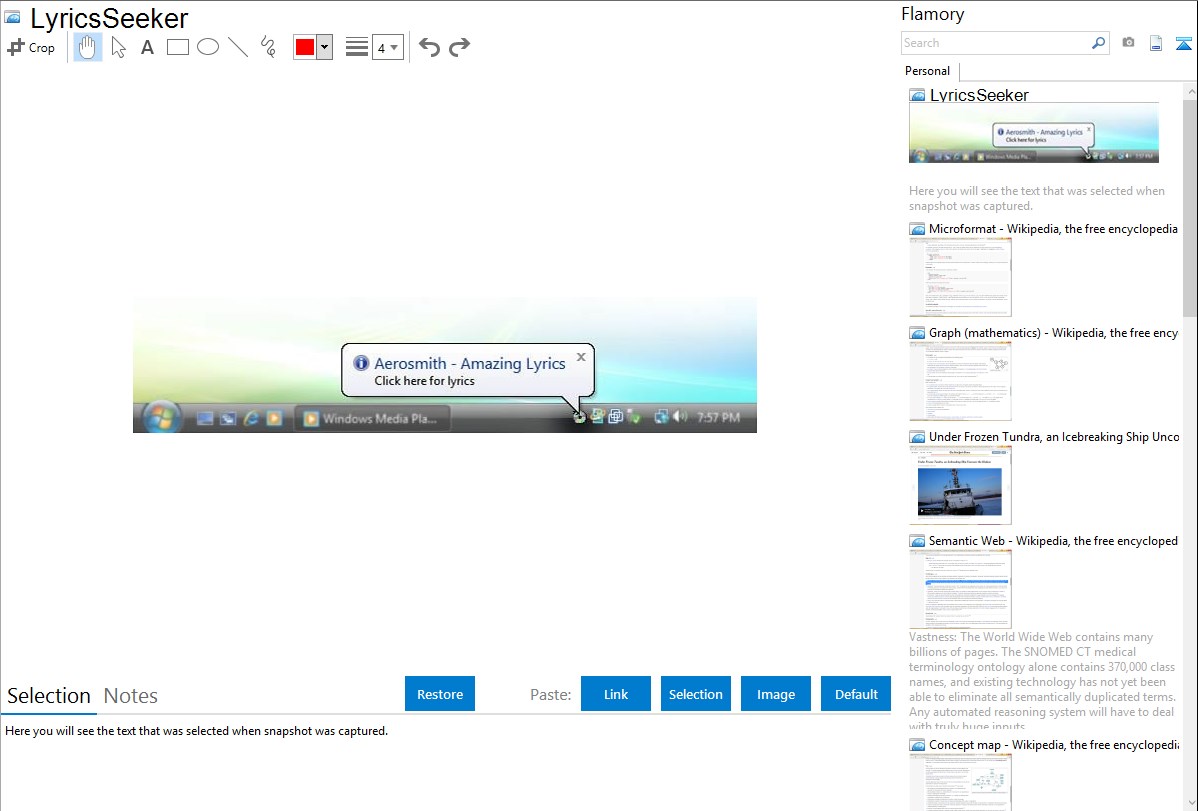Click the Default paste button
This screenshot has width=1198, height=811.
[856, 694]
